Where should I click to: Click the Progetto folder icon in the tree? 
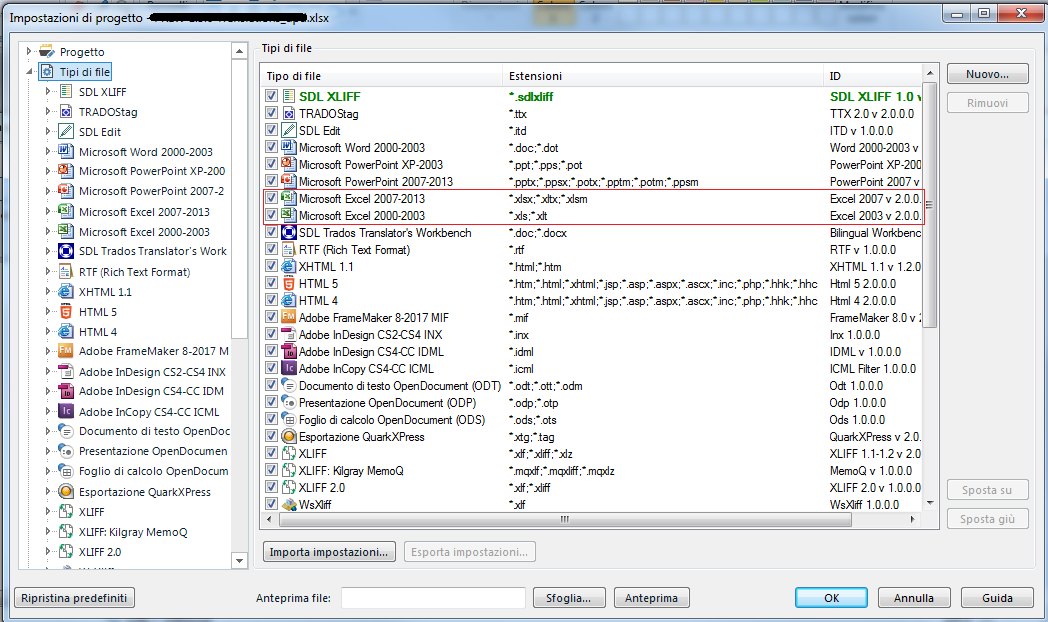[46, 51]
